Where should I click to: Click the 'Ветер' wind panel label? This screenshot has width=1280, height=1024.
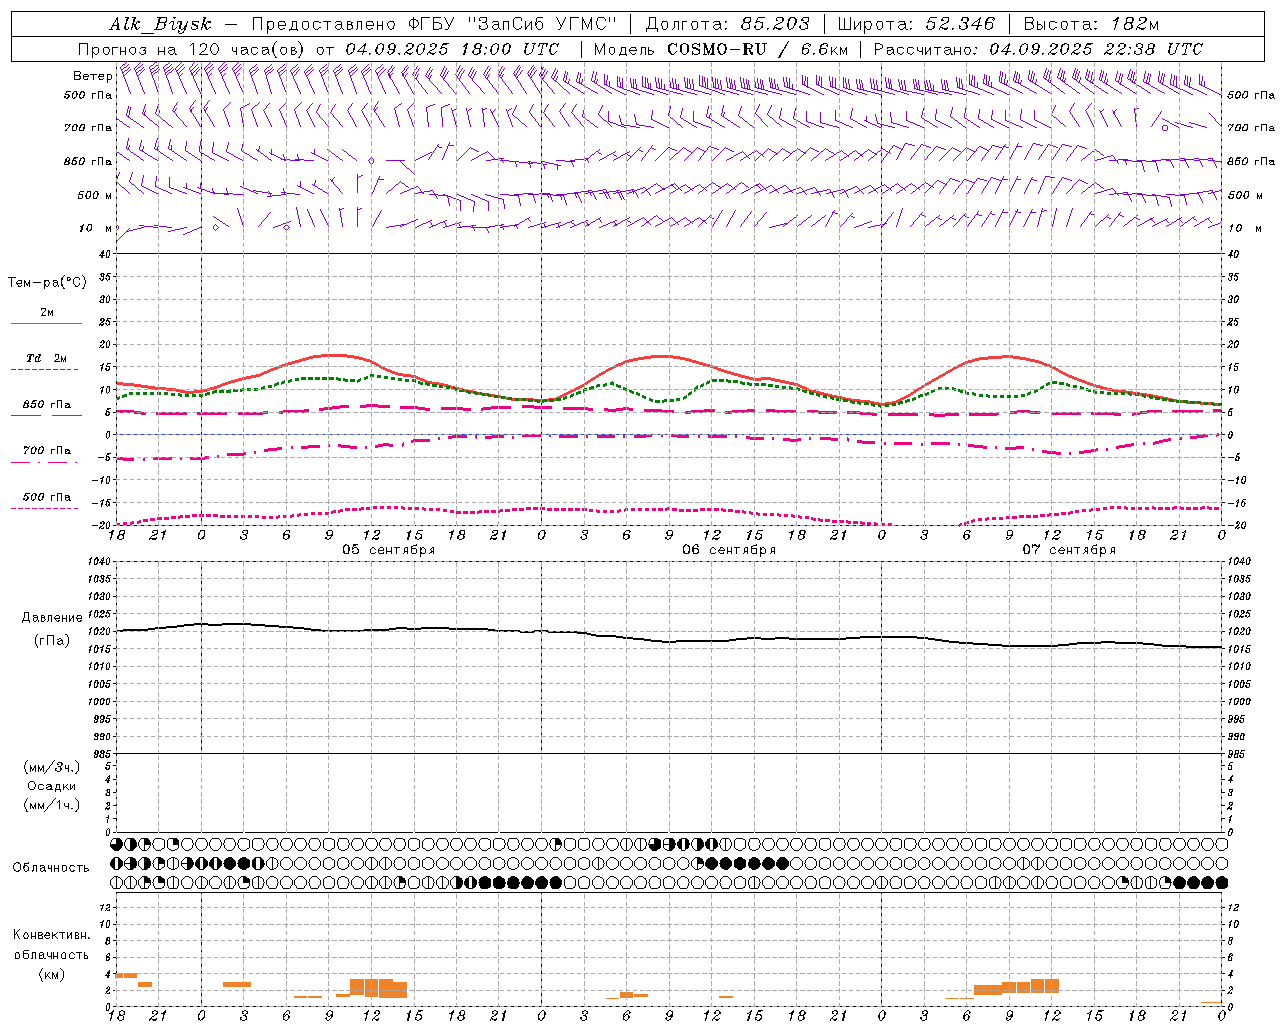pyautogui.click(x=92, y=76)
